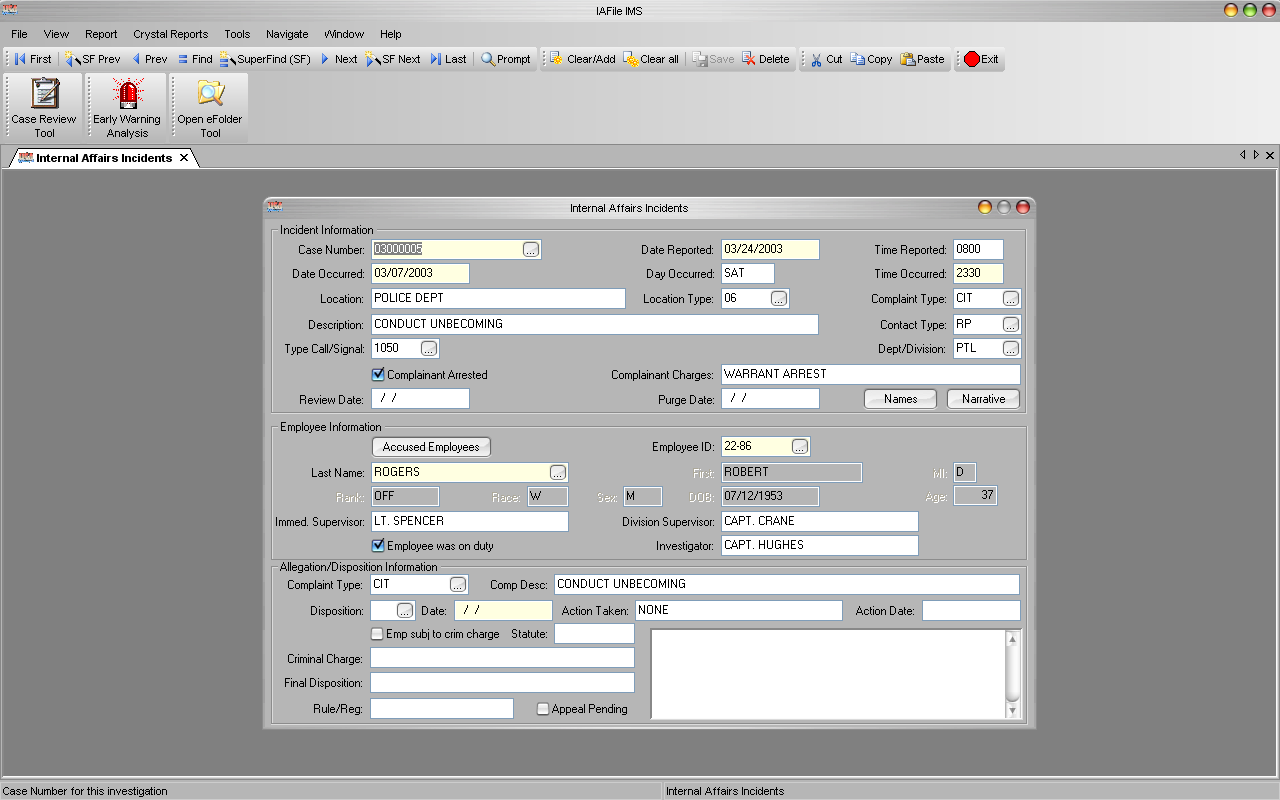This screenshot has width=1280, height=800.
Task: Click the SuperFind (SF) toolbar icon
Action: tap(227, 59)
